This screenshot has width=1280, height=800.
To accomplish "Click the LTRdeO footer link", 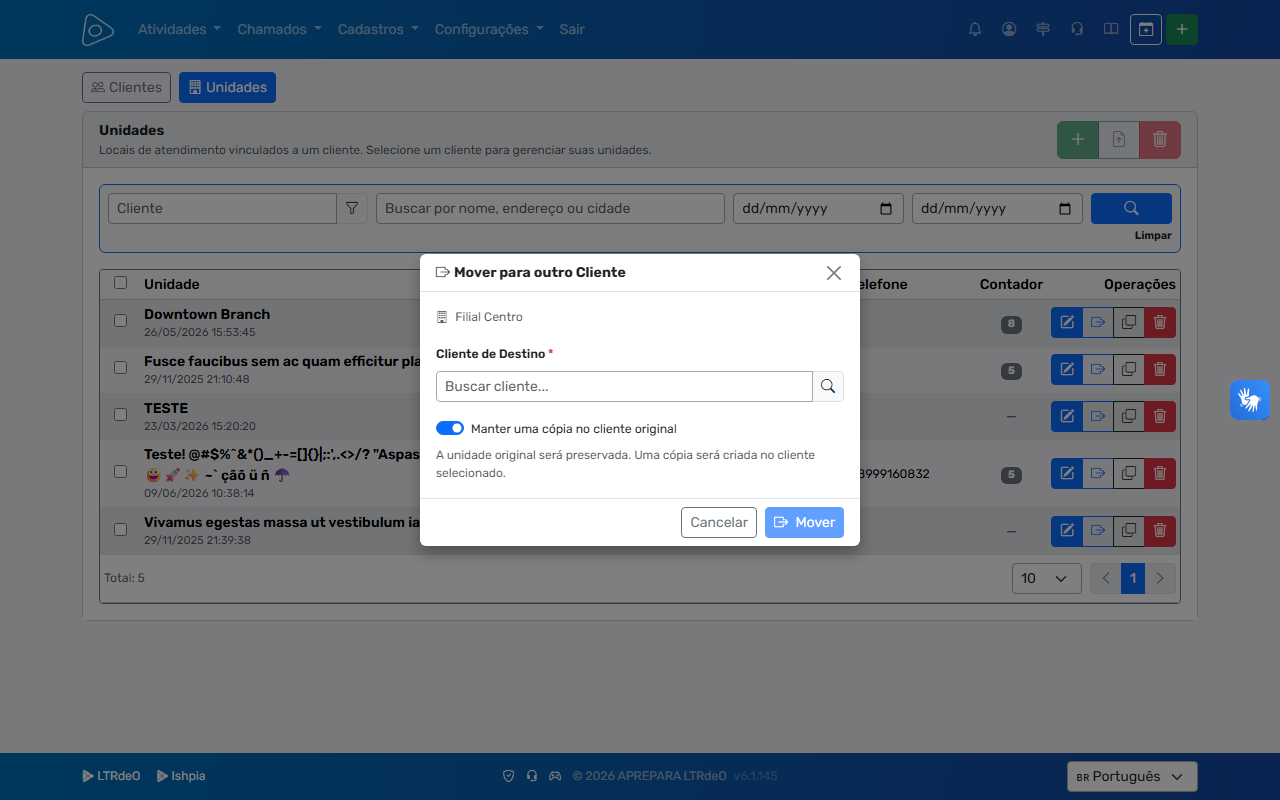I will coord(111,776).
